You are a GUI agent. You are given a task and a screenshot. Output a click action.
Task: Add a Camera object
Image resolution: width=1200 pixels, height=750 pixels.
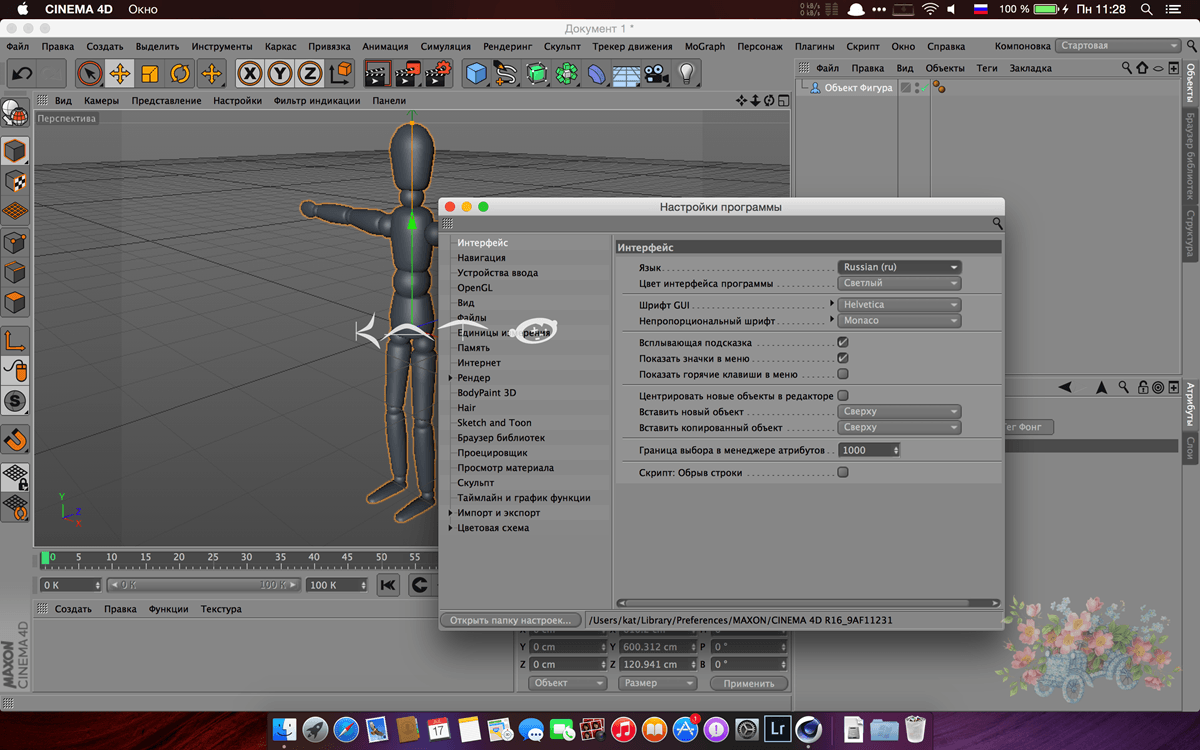click(x=656, y=74)
